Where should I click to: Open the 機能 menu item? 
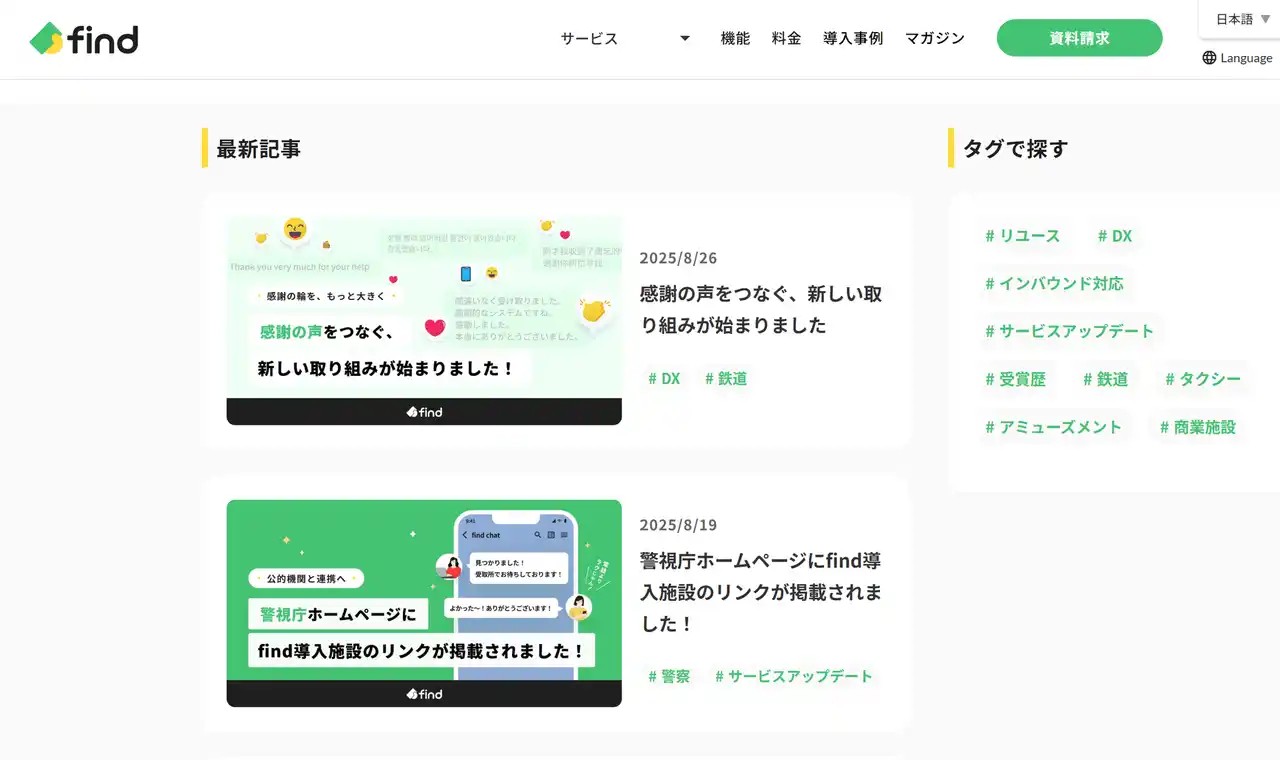(x=735, y=39)
